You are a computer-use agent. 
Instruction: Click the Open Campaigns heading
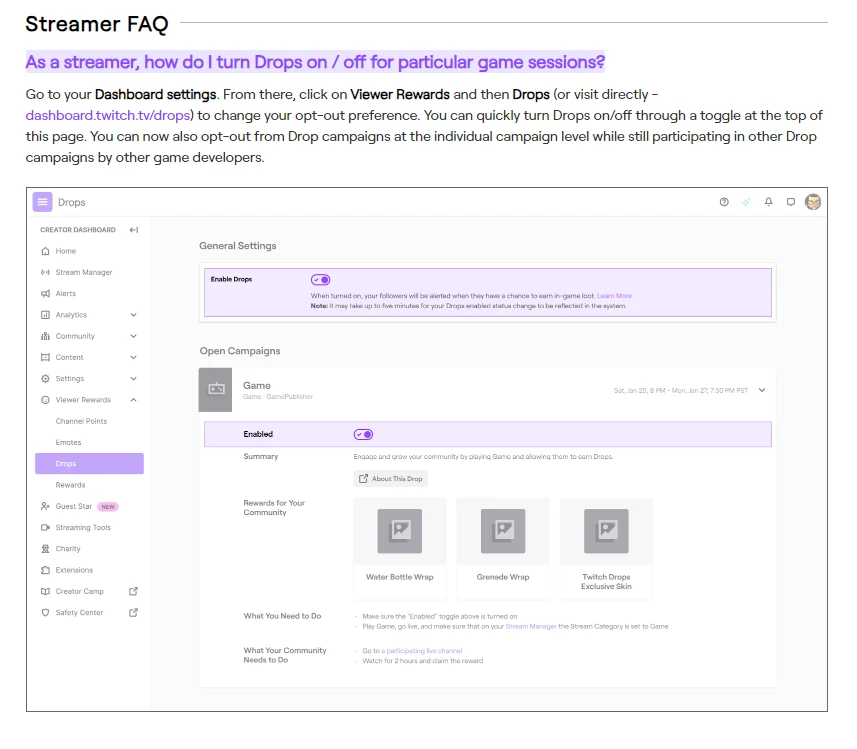(x=240, y=351)
